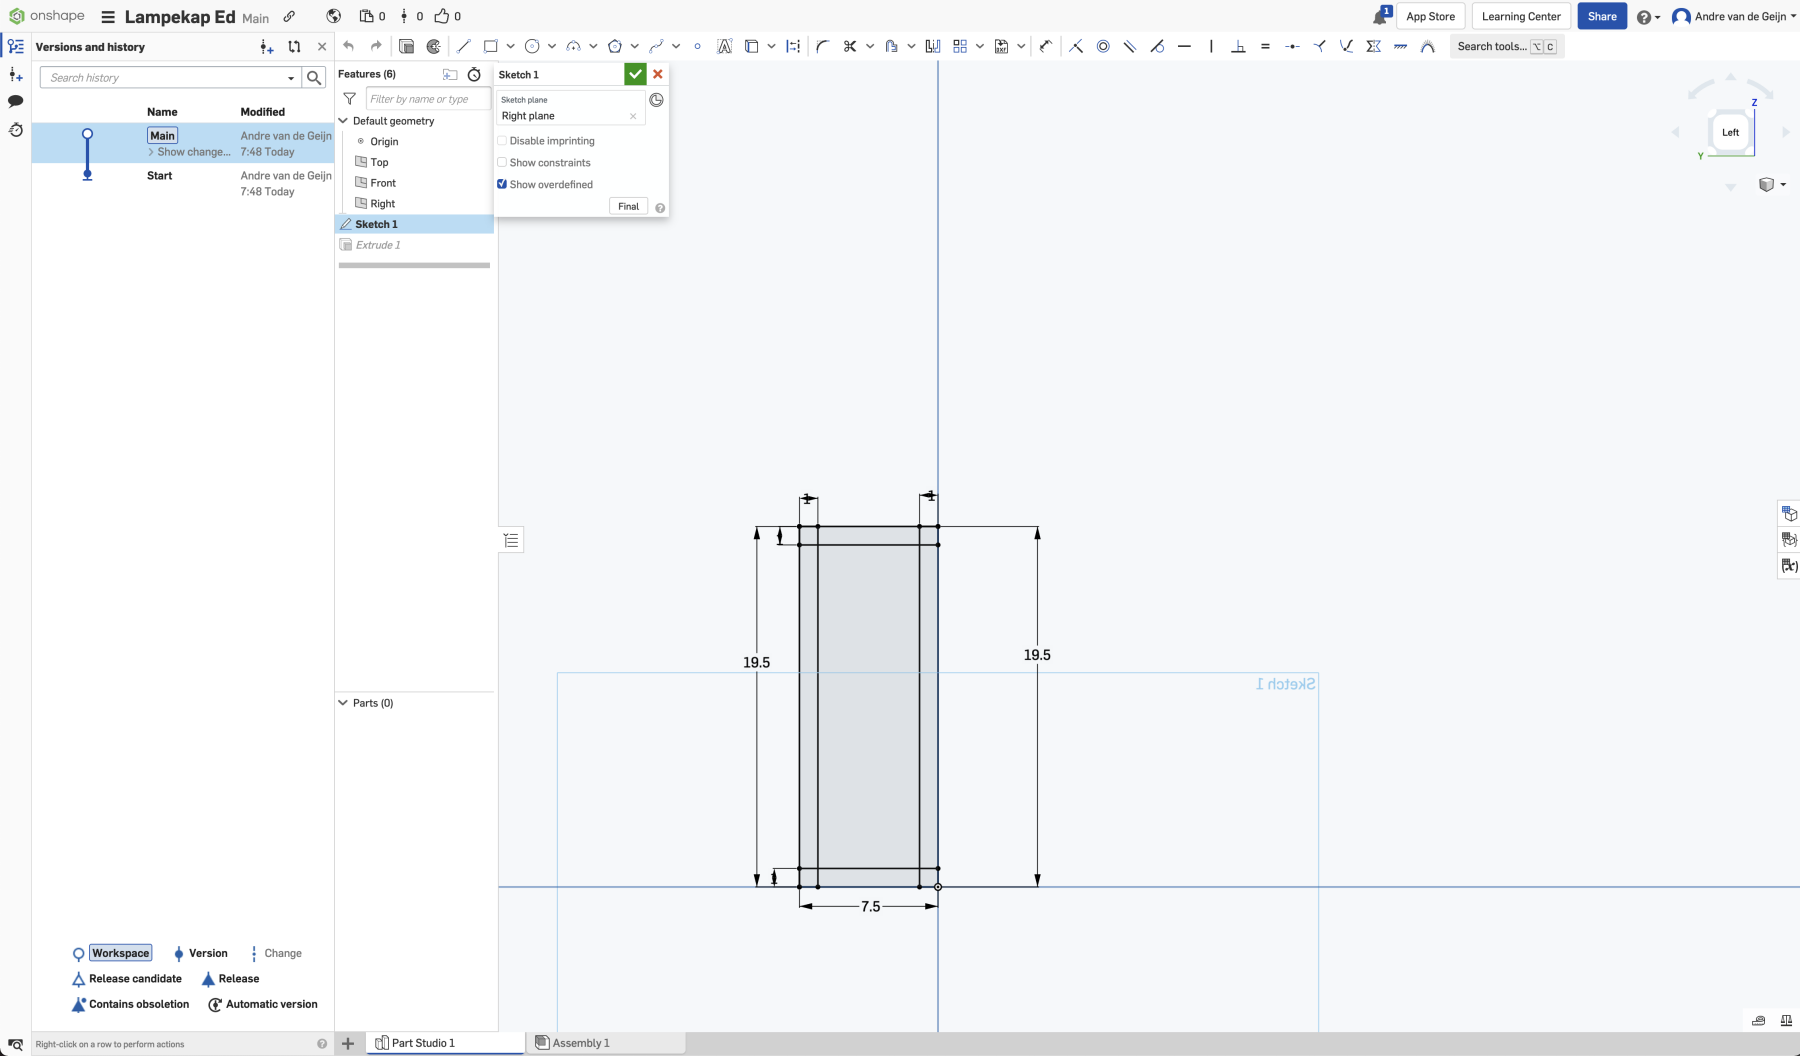1800x1056 pixels.
Task: Click the Final button in sketch dialog
Action: 628,206
